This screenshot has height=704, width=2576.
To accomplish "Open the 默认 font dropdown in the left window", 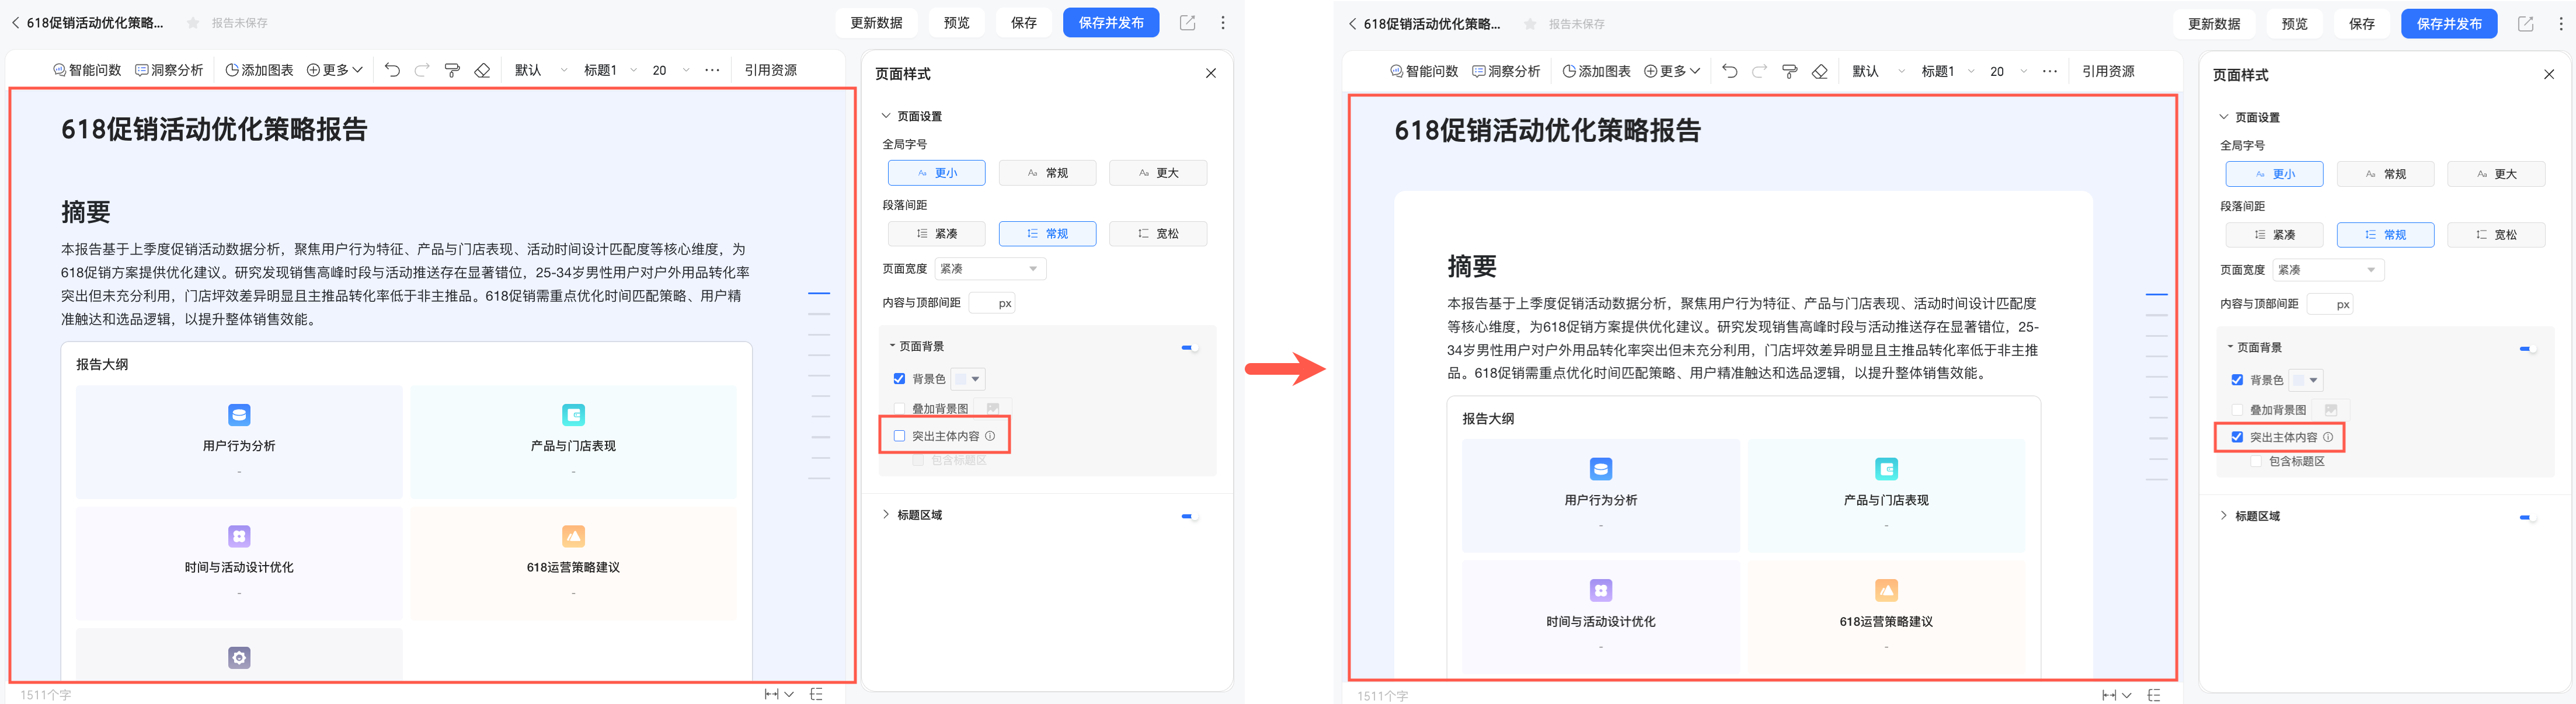I will click(x=541, y=70).
